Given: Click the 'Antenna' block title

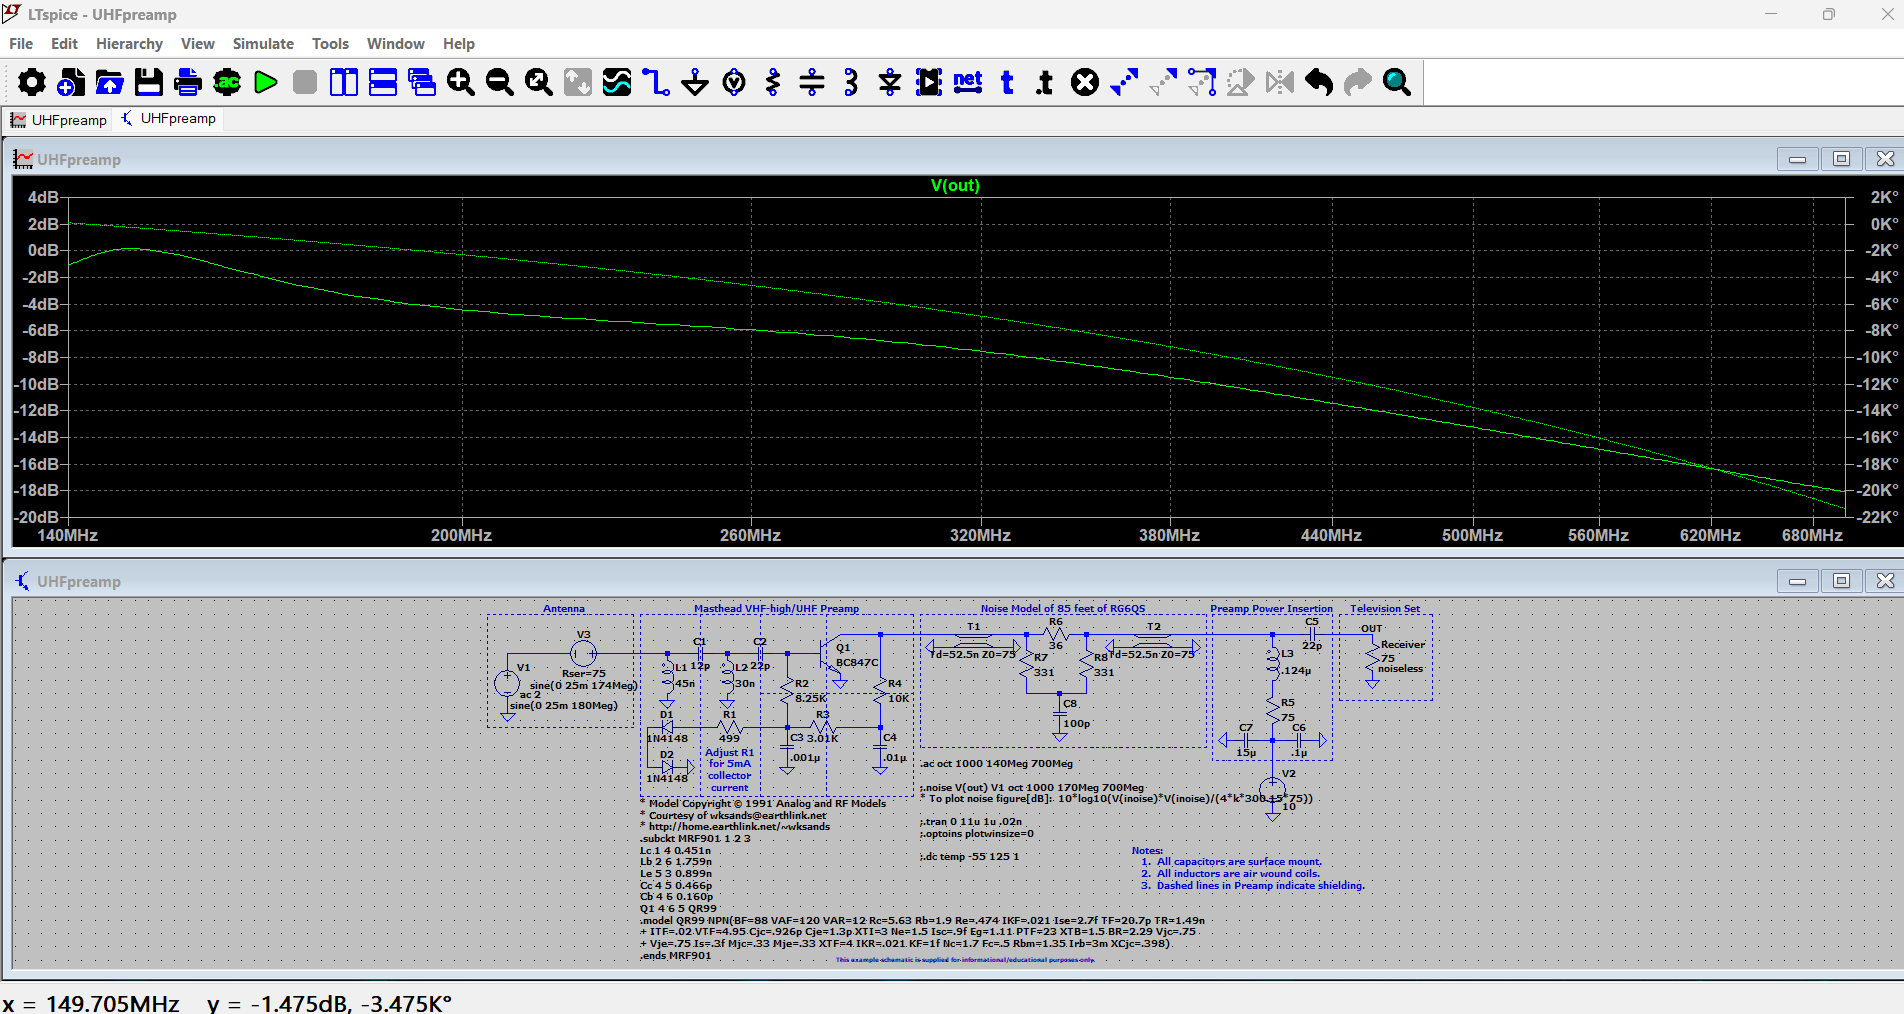Looking at the screenshot, I should pos(564,609).
